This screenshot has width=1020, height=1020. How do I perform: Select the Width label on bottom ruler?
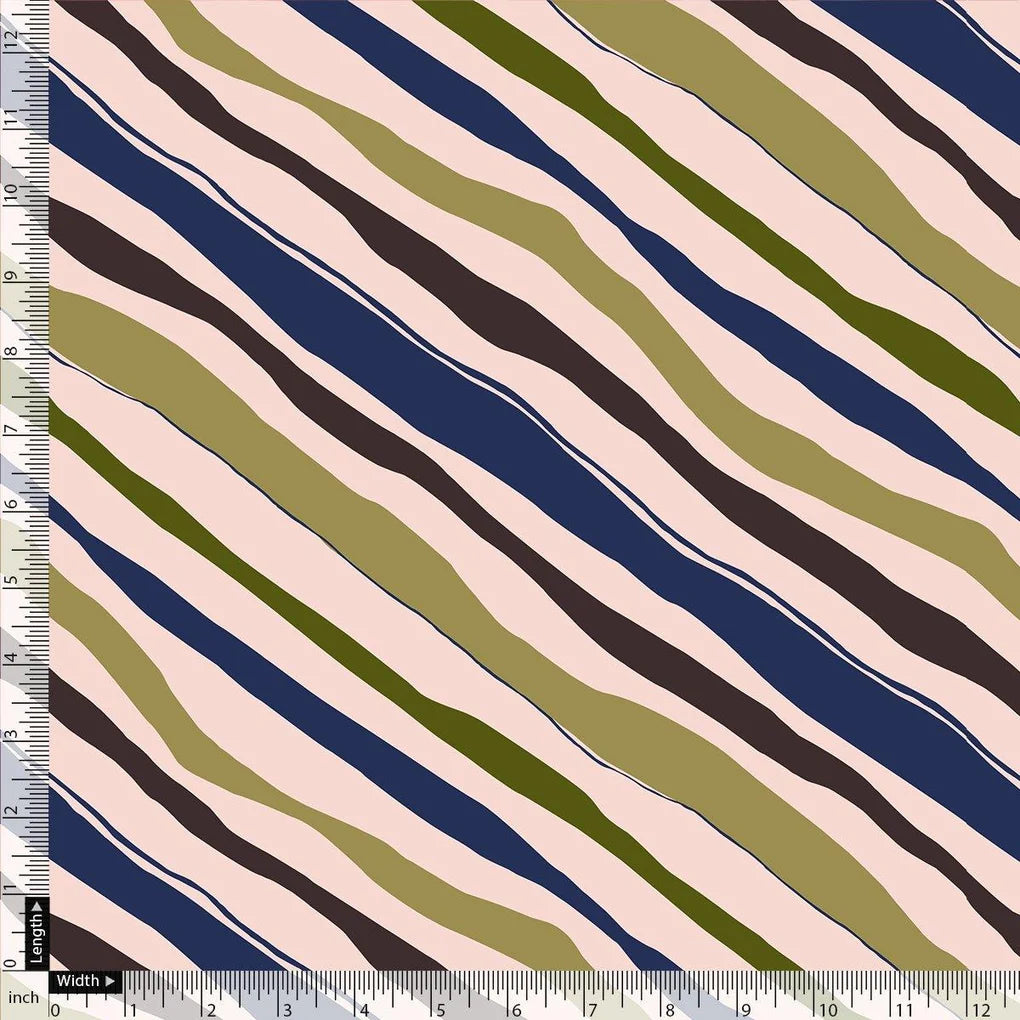tap(77, 981)
